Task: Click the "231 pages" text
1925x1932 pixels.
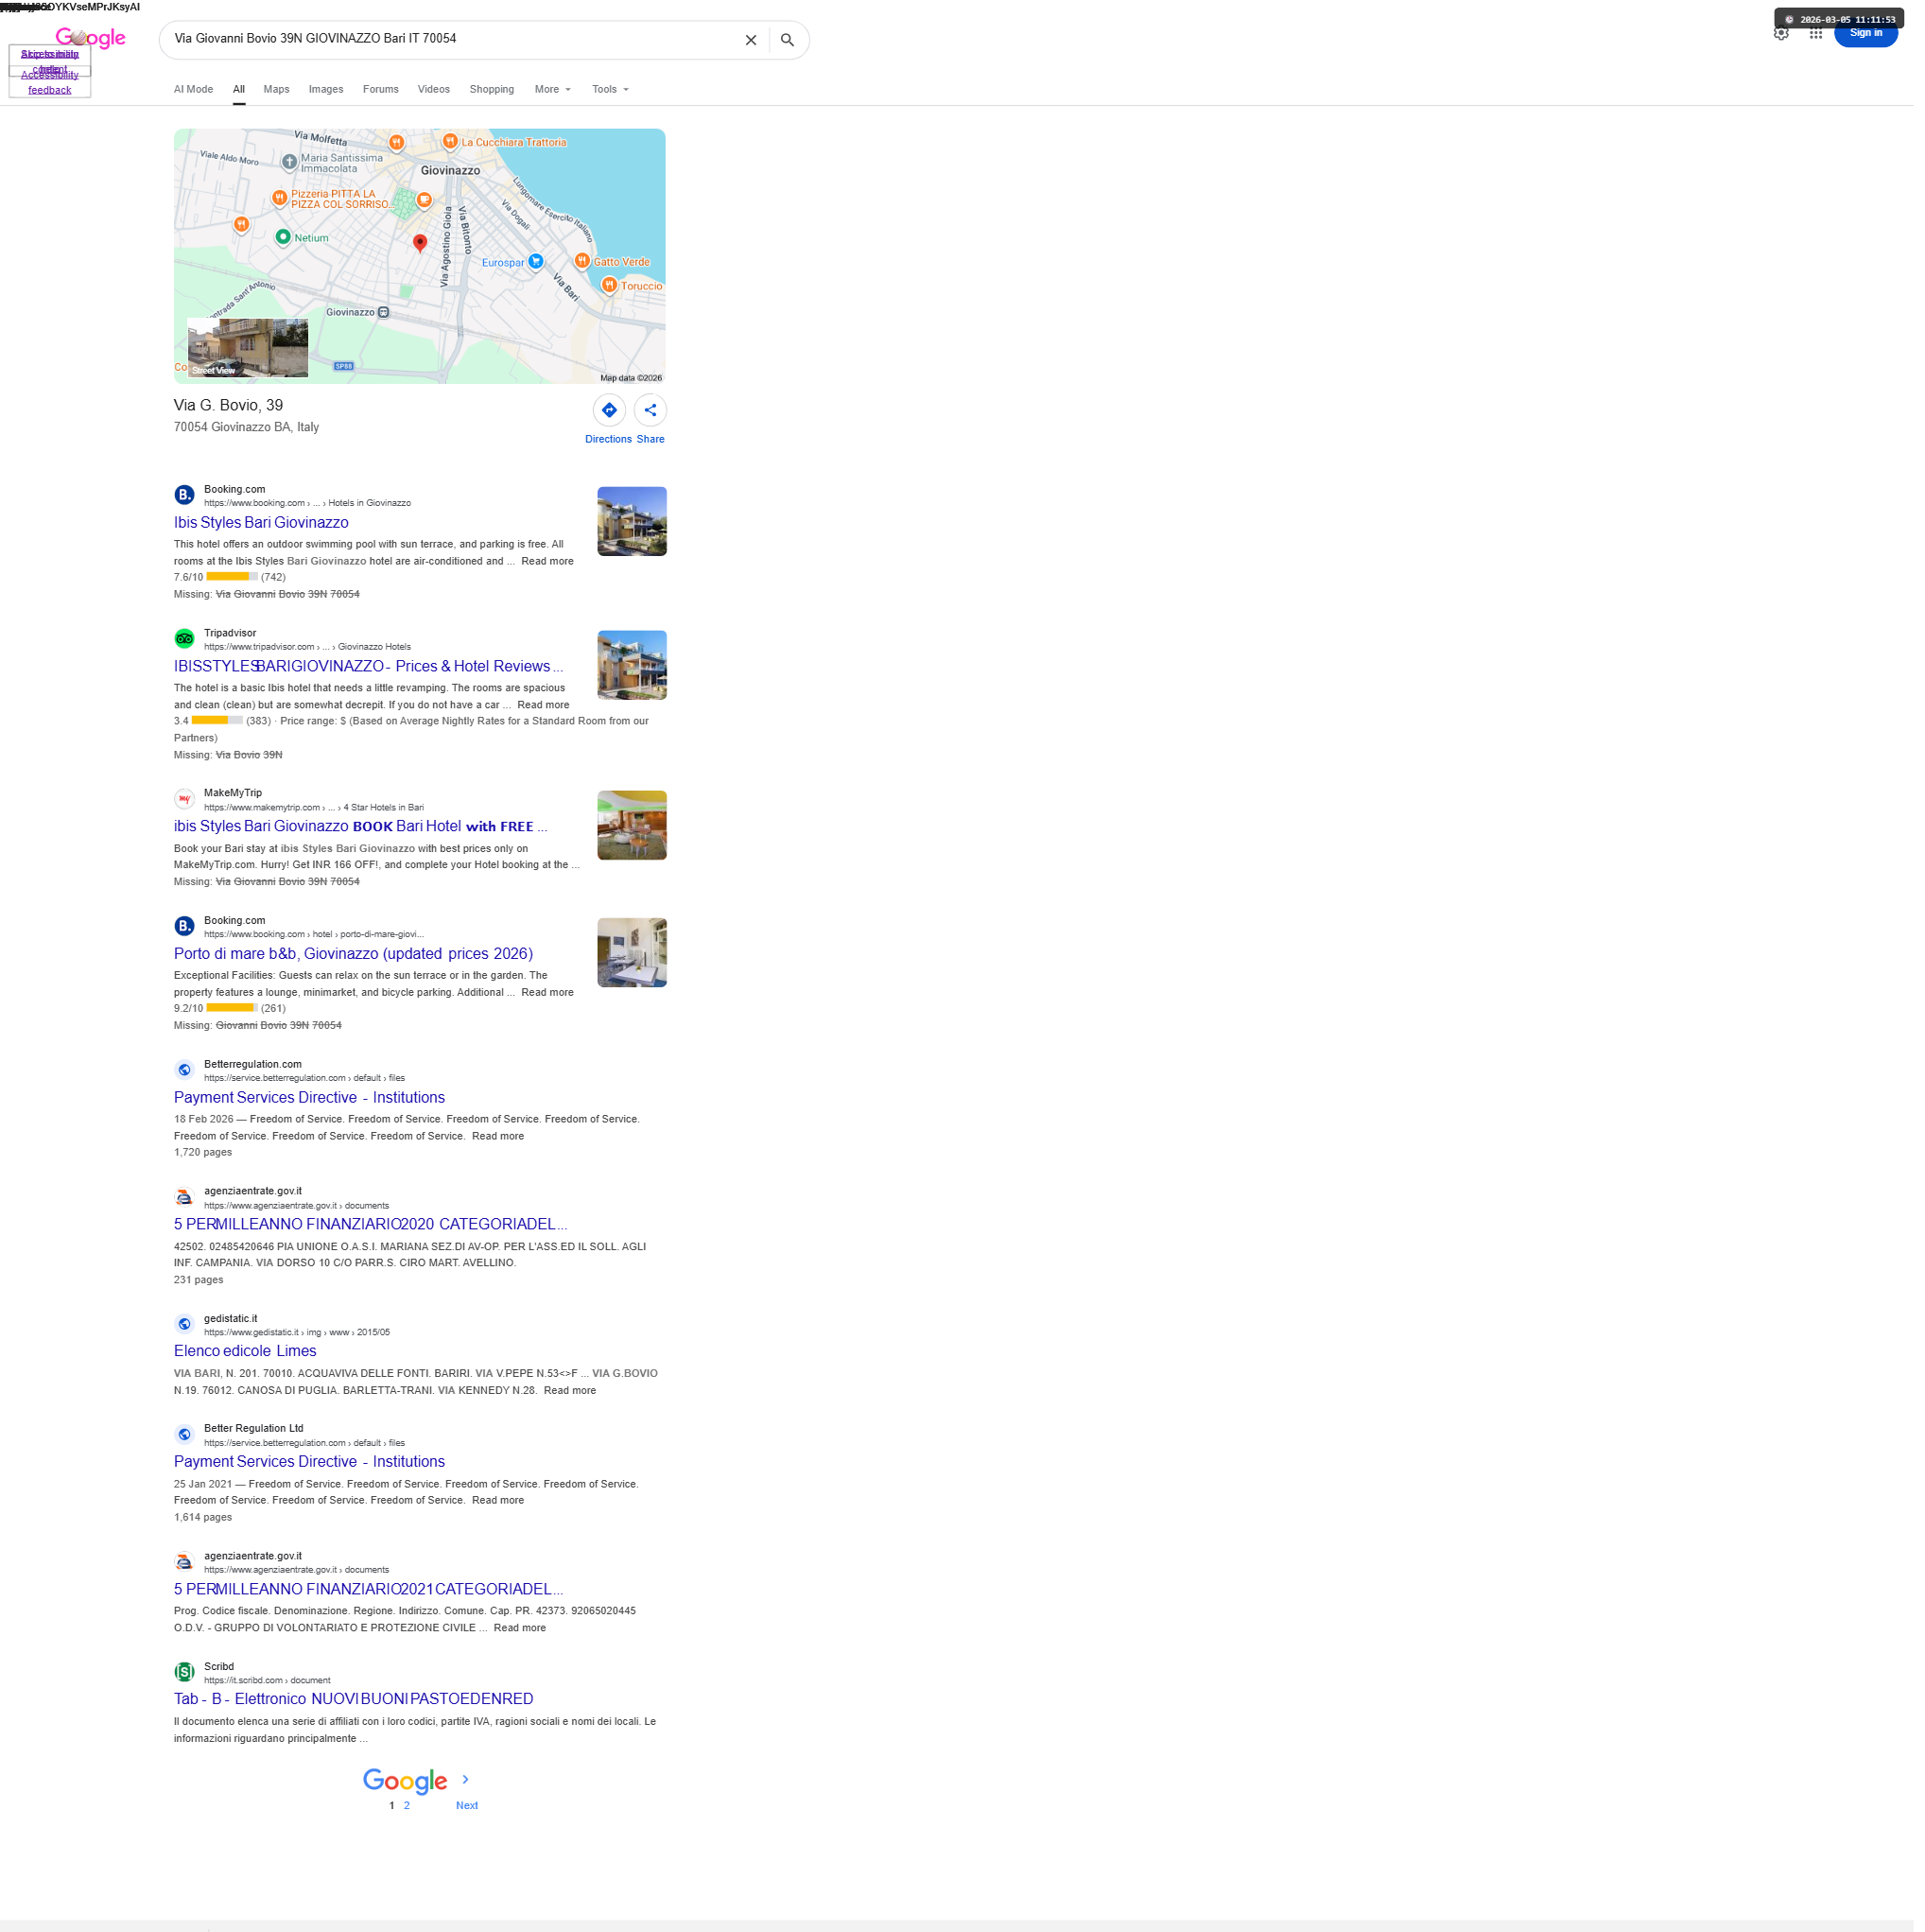Action: (200, 1287)
